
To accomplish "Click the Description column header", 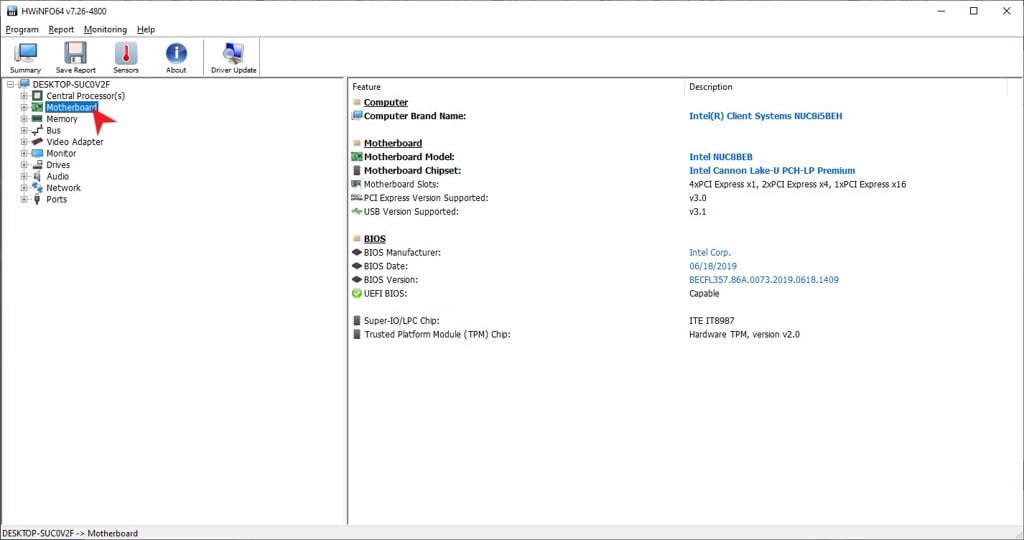I will [846, 87].
